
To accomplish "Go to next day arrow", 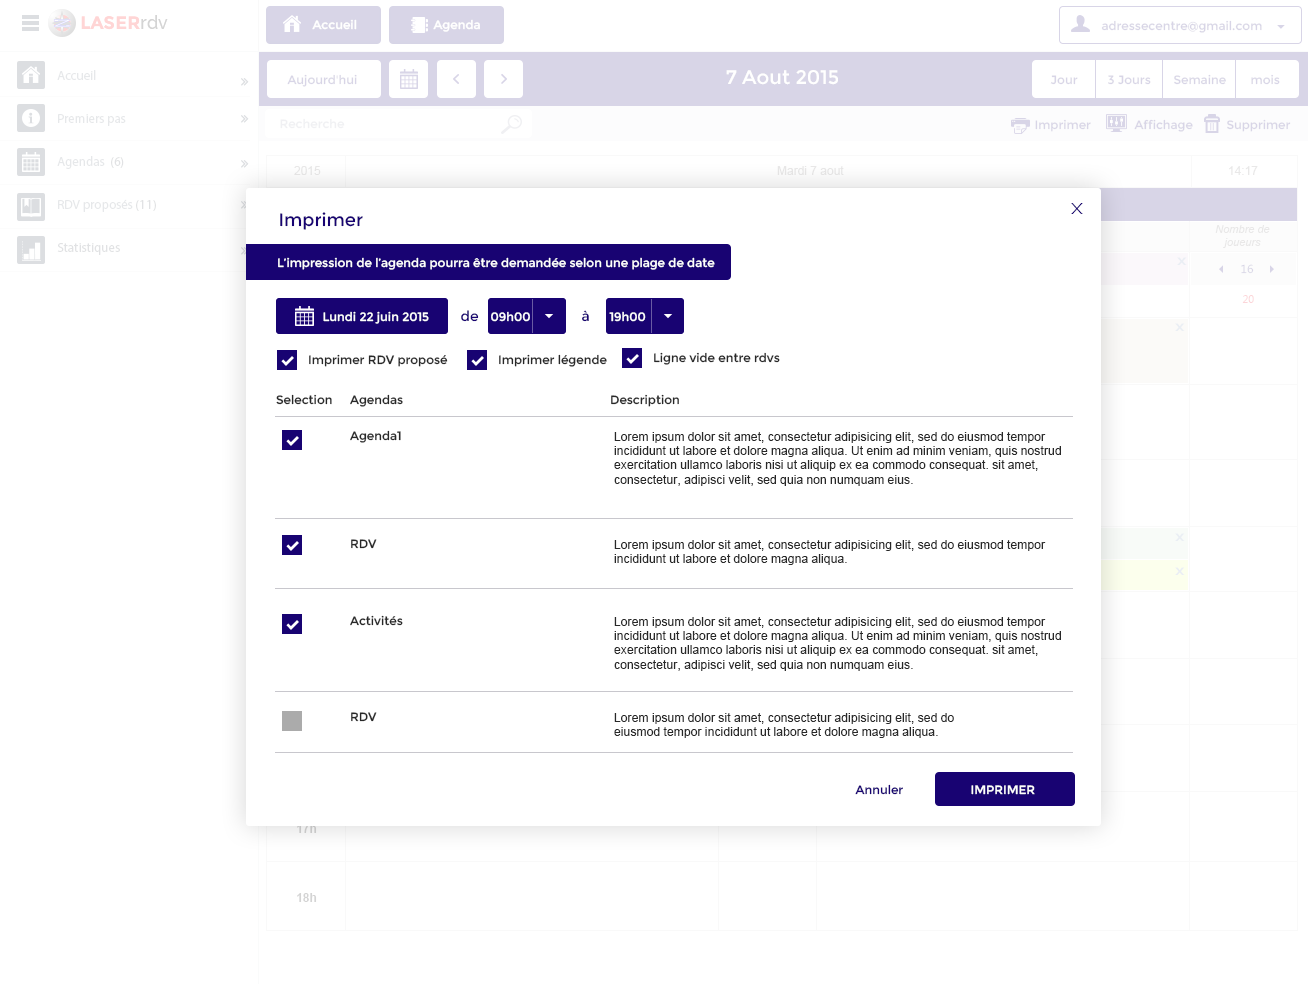I will (x=504, y=79).
